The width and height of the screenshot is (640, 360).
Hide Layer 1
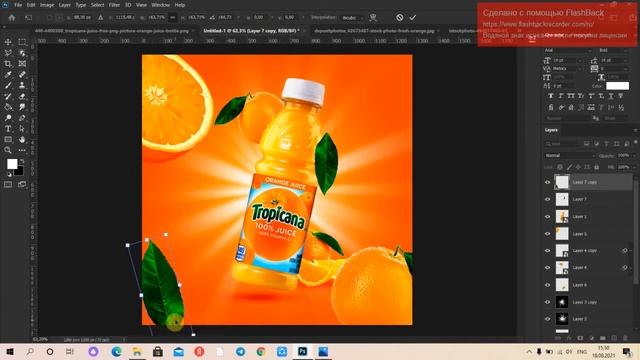[548, 217]
